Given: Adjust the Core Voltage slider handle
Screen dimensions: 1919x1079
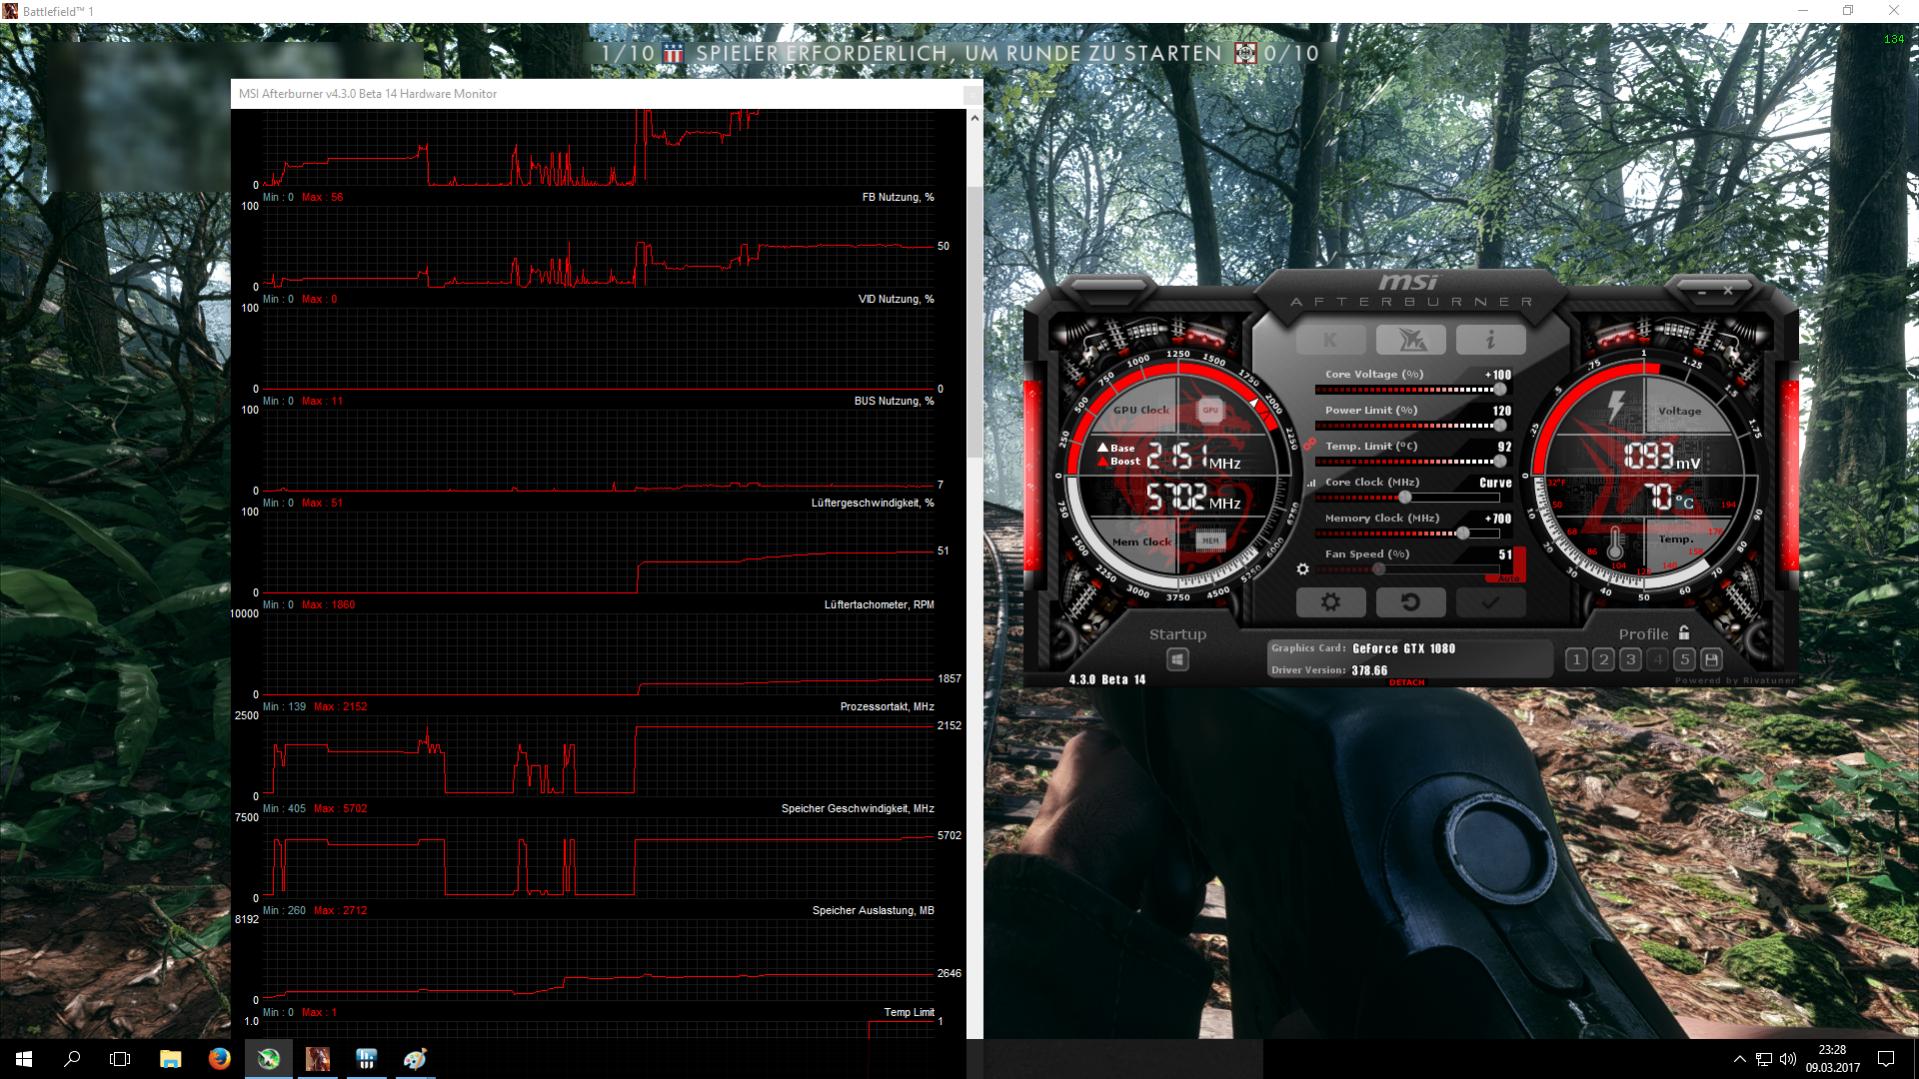Looking at the screenshot, I should (x=1499, y=389).
